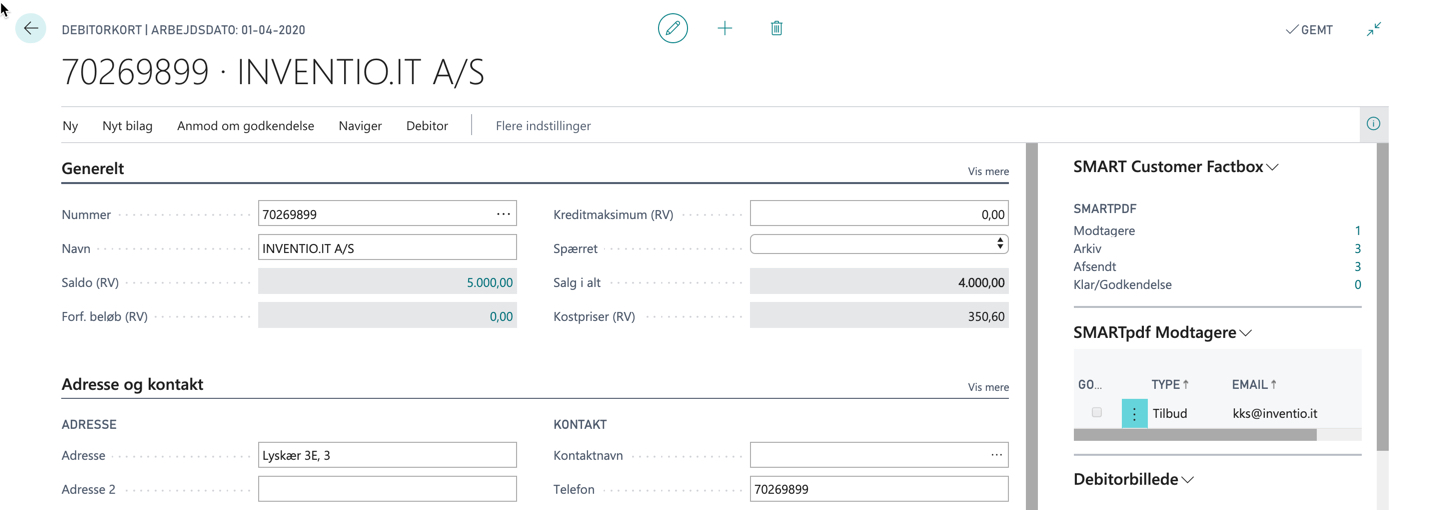Click the kks@inventio.it email cell
The height and width of the screenshot is (510, 1450).
[x=1274, y=413]
